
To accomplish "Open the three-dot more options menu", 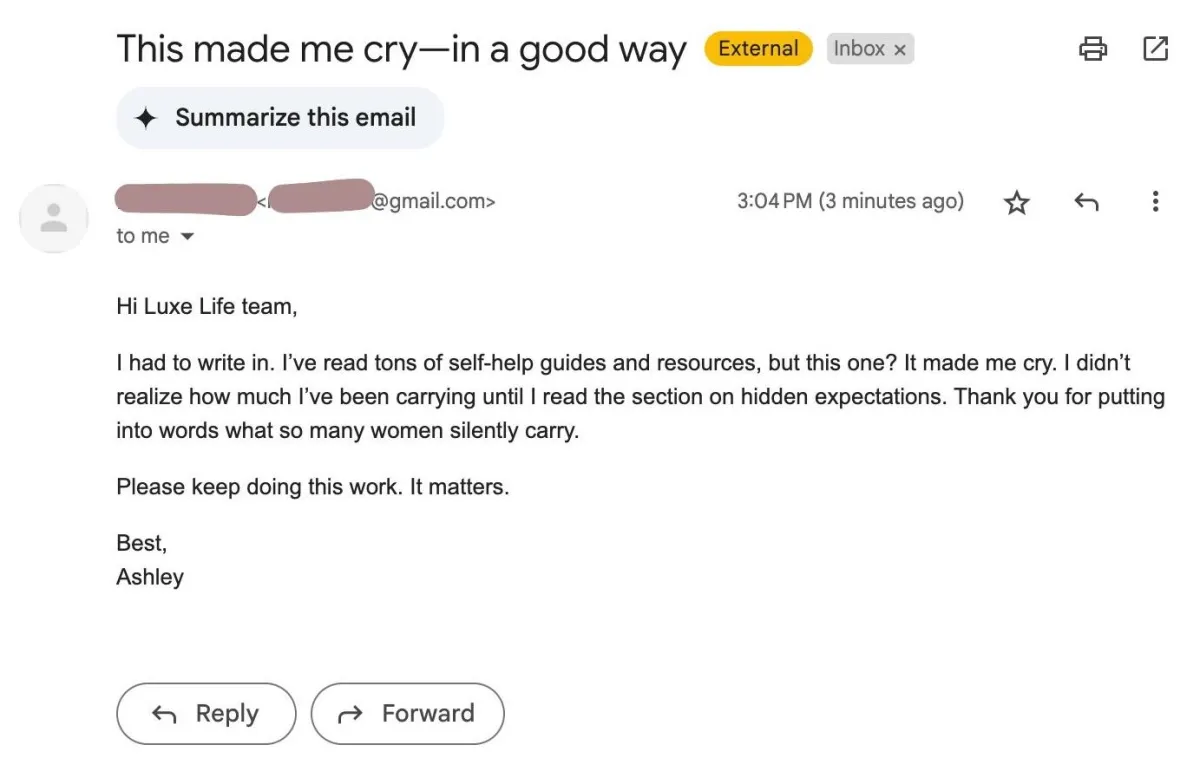I will (x=1155, y=202).
